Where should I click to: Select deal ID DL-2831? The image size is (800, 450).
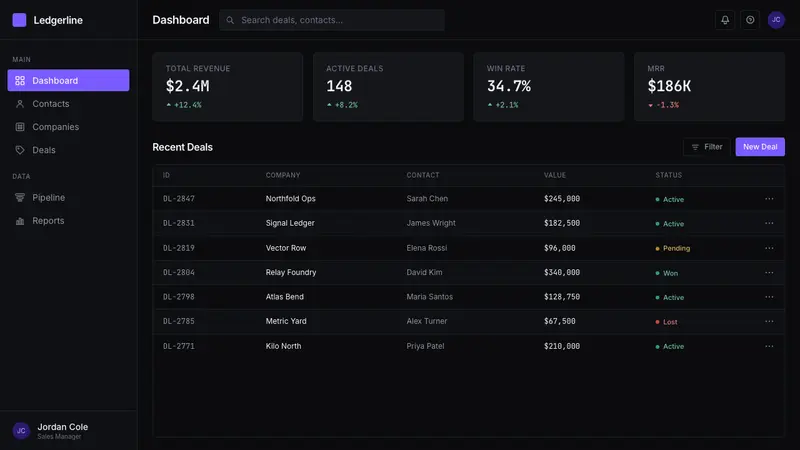[x=179, y=223]
